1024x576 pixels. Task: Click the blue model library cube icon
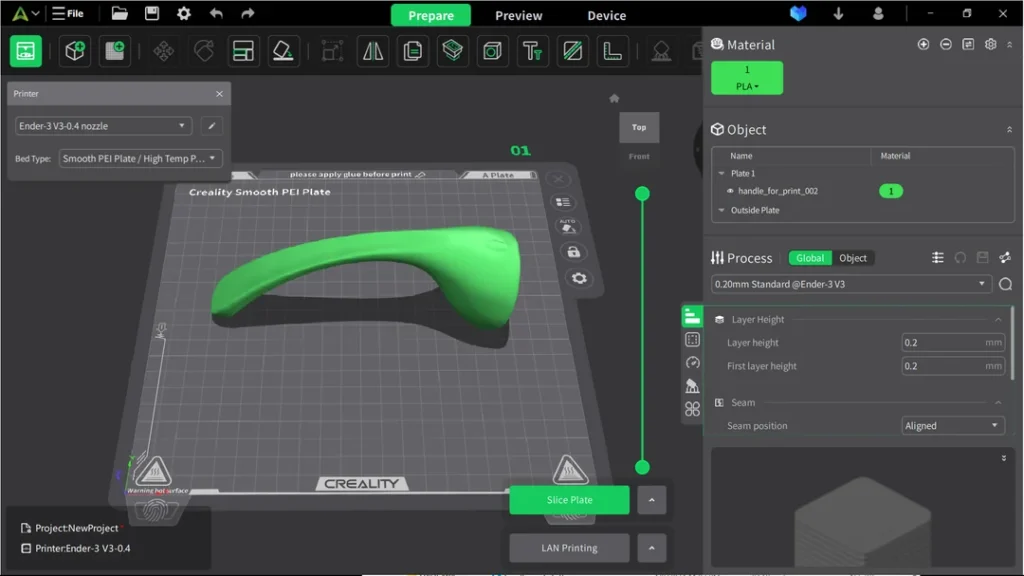[x=798, y=13]
